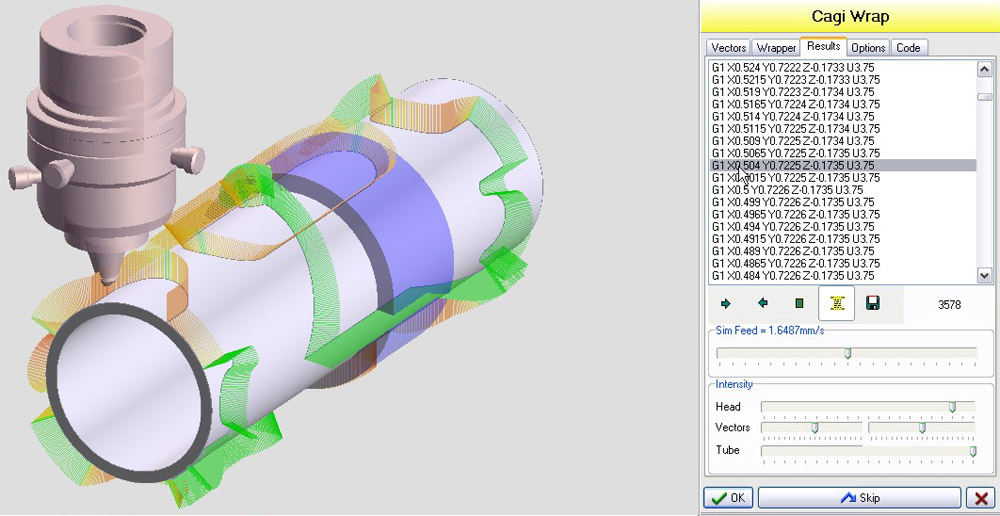Switch to the Code tab
This screenshot has height=516, width=1000.
(x=908, y=48)
